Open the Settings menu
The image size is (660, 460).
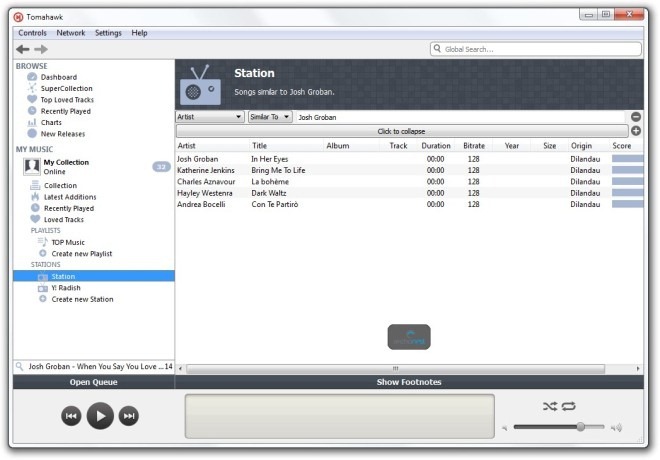click(108, 33)
